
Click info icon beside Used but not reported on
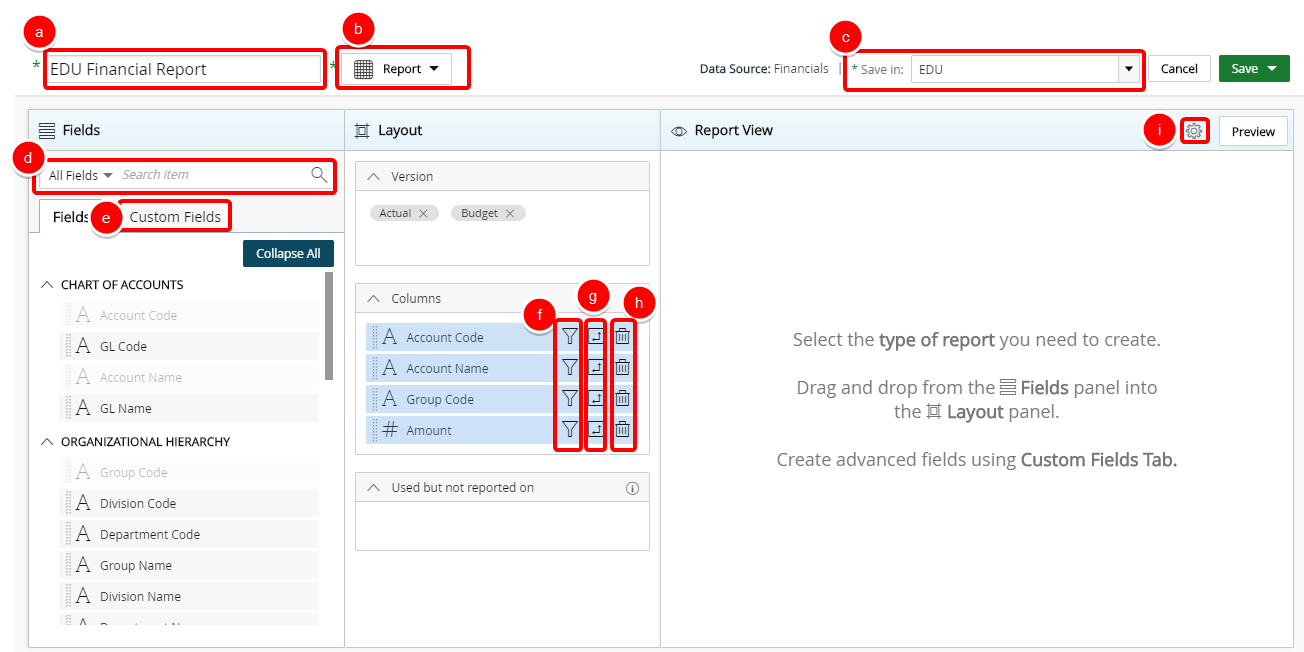(632, 488)
